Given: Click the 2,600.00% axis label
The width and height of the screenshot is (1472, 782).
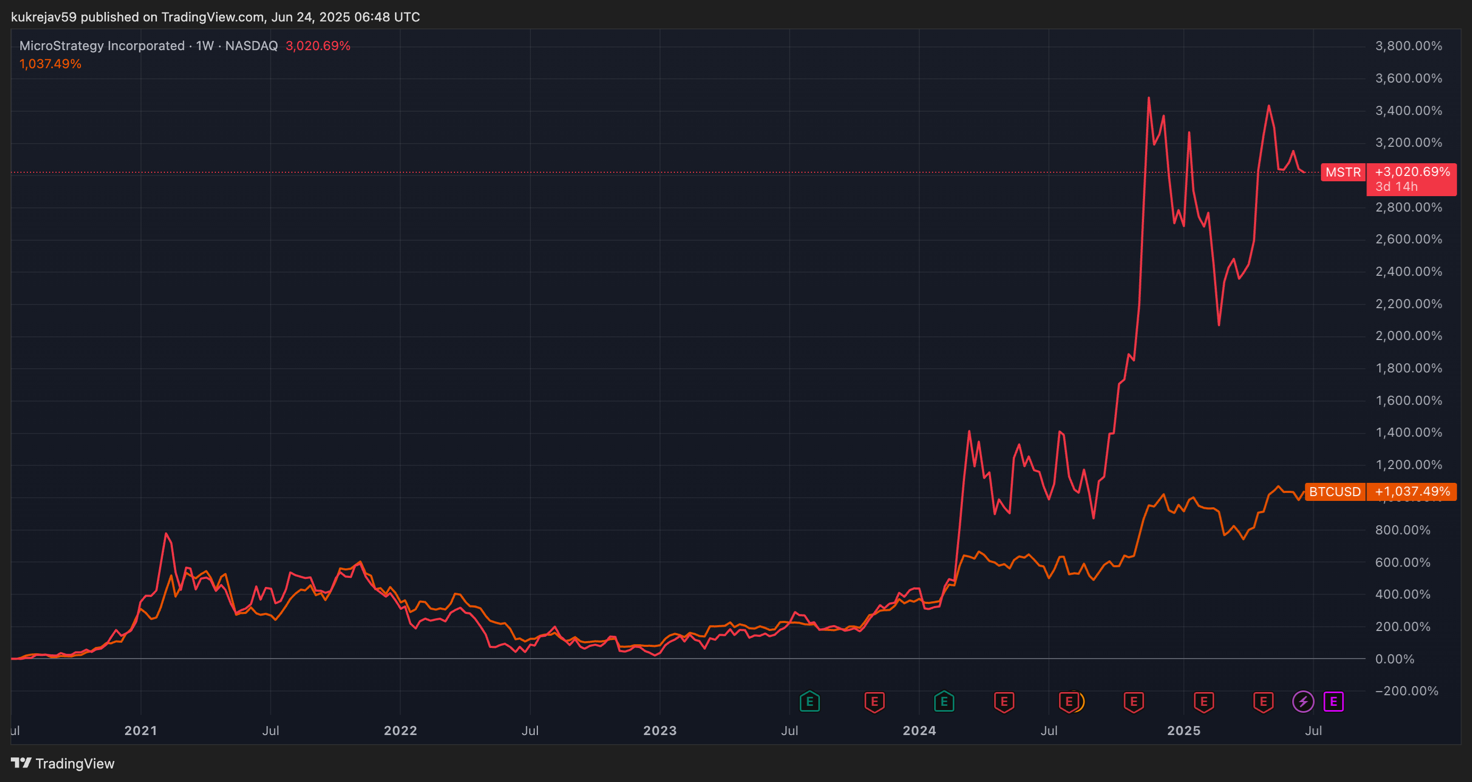Looking at the screenshot, I should (x=1409, y=239).
